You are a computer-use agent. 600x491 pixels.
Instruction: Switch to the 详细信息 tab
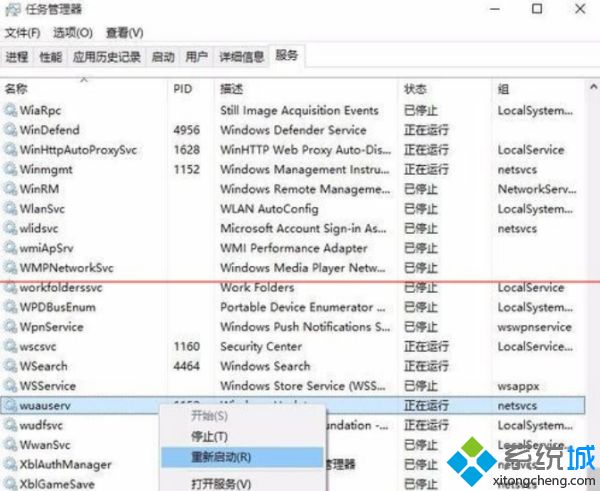(x=241, y=57)
